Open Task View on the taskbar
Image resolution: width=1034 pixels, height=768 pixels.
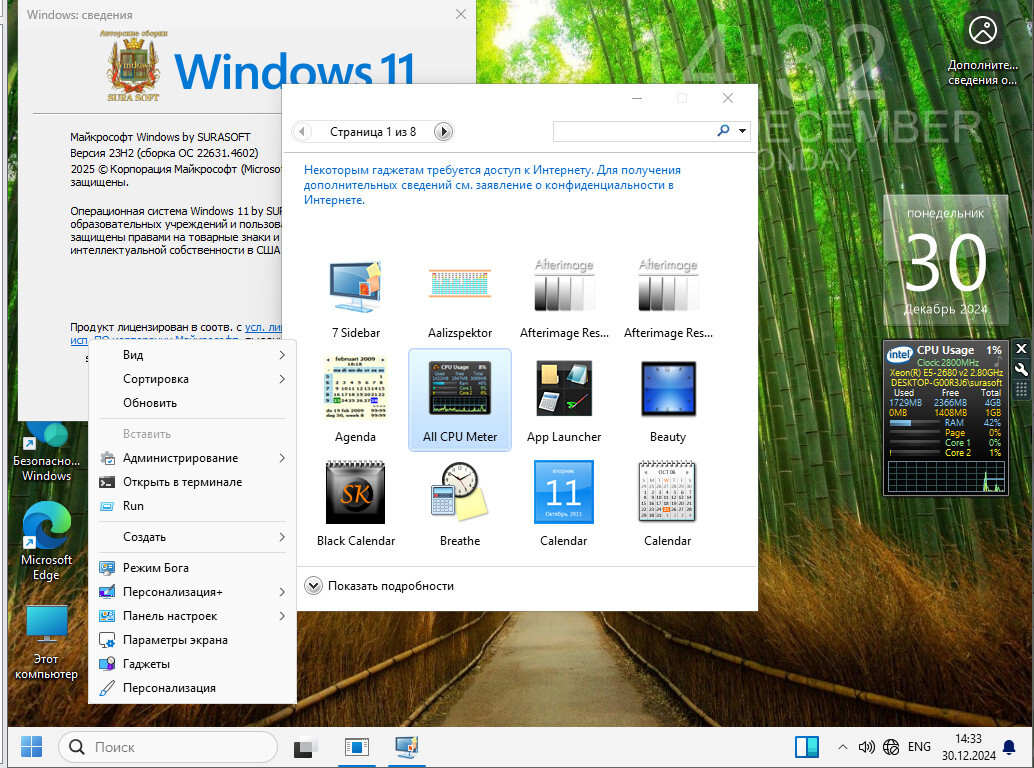(305, 747)
